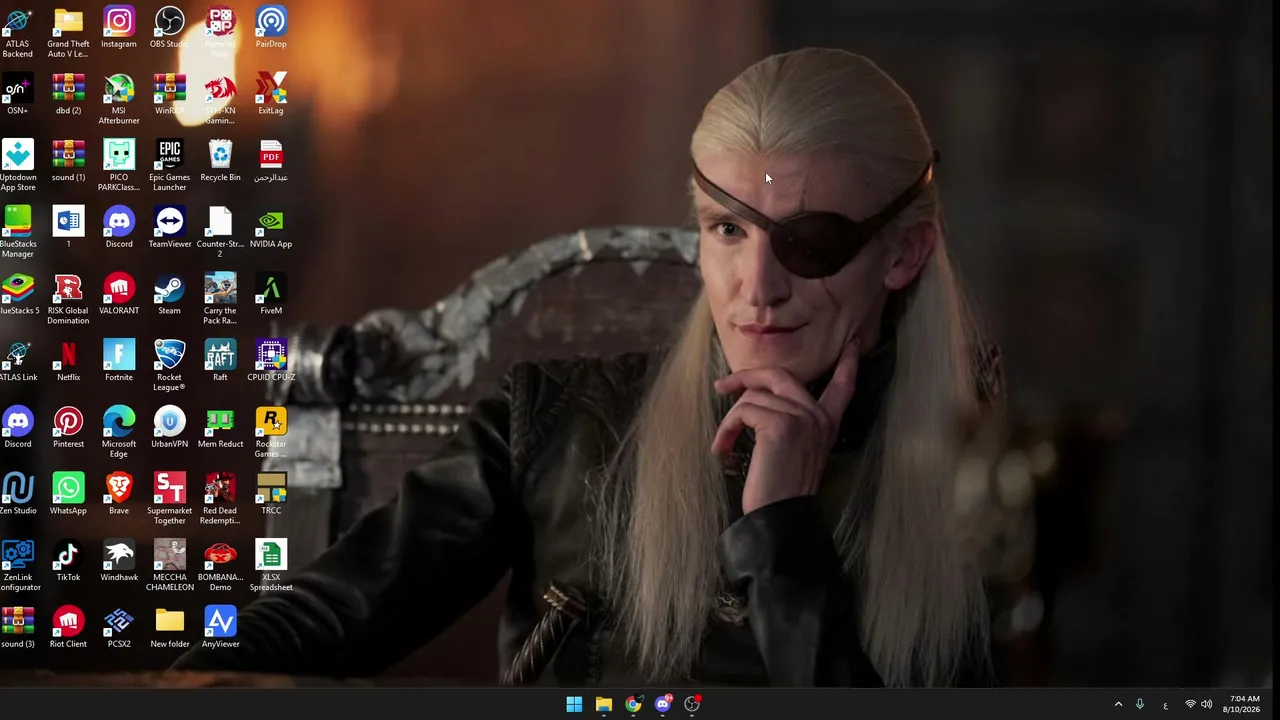The image size is (1280, 720).
Task: Select the WhatsApp desktop icon
Action: pyautogui.click(x=68, y=495)
